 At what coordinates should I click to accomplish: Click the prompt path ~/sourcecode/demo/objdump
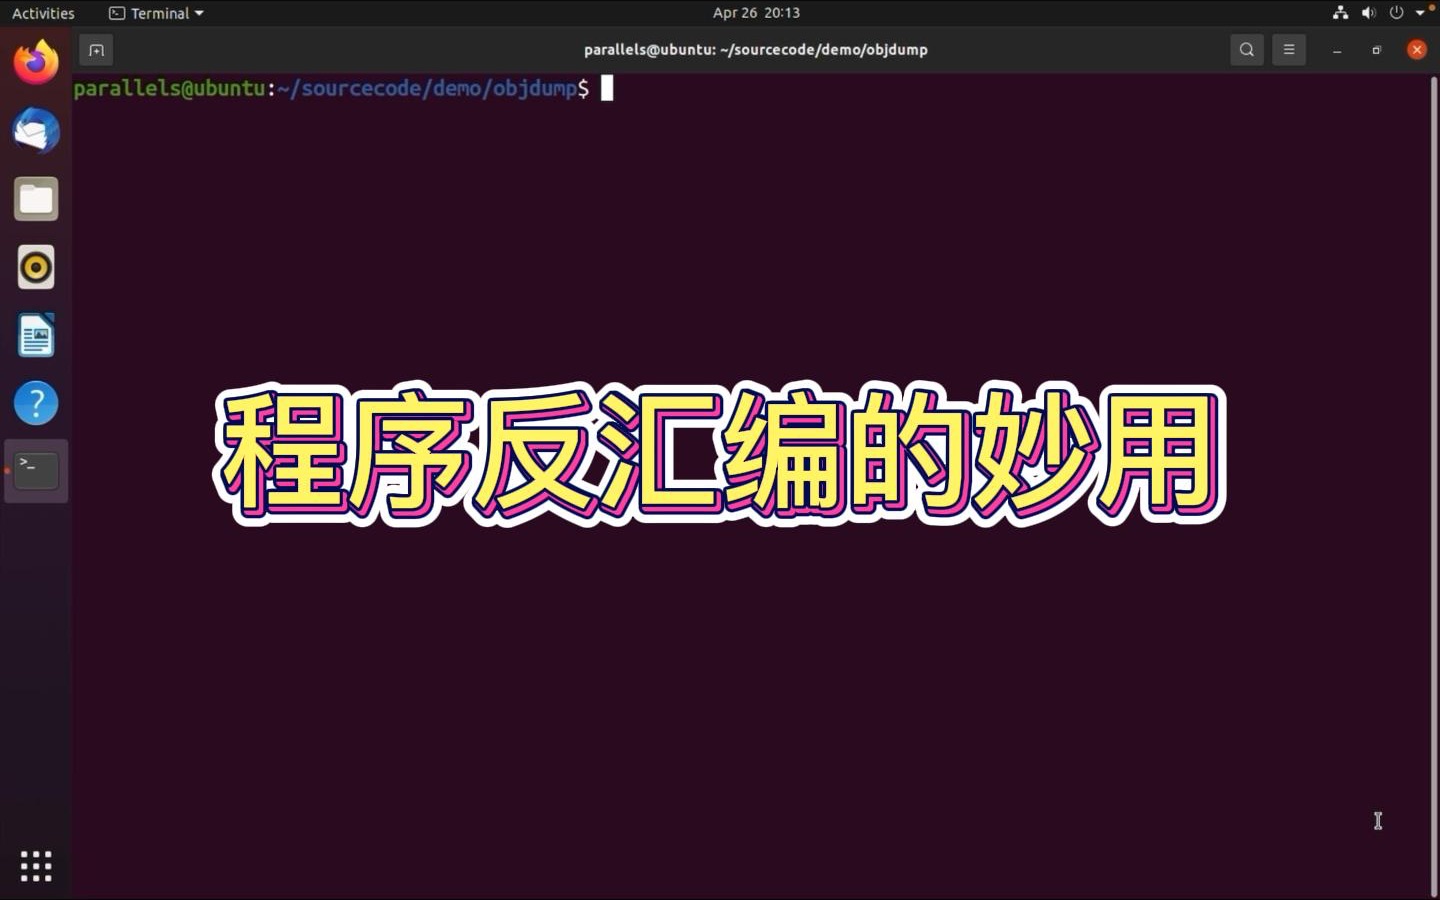pyautogui.click(x=427, y=88)
